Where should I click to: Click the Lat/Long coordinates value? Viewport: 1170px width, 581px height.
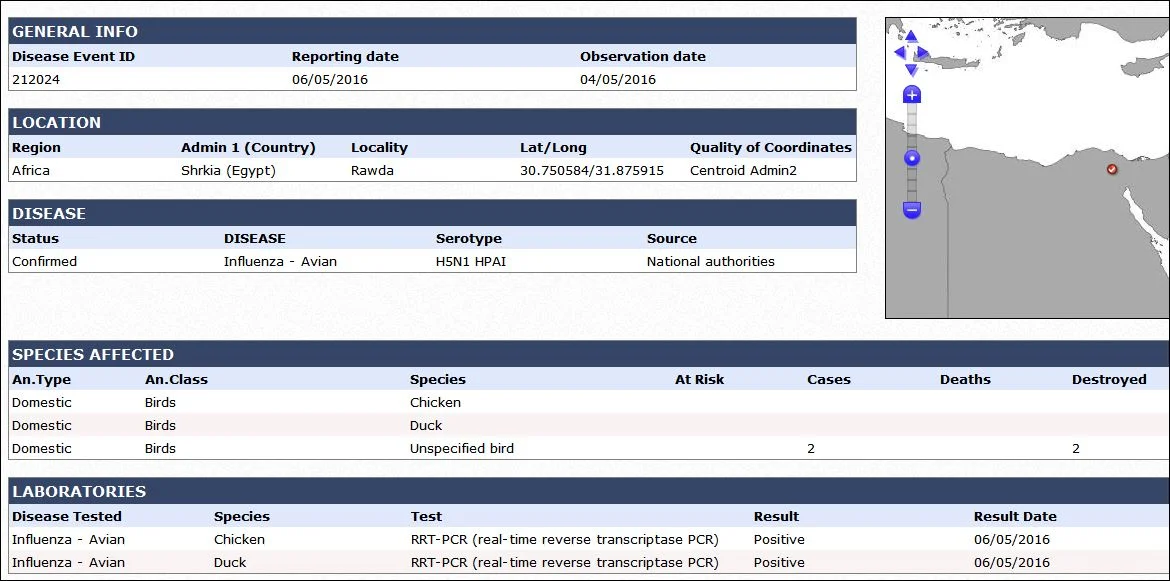click(592, 170)
